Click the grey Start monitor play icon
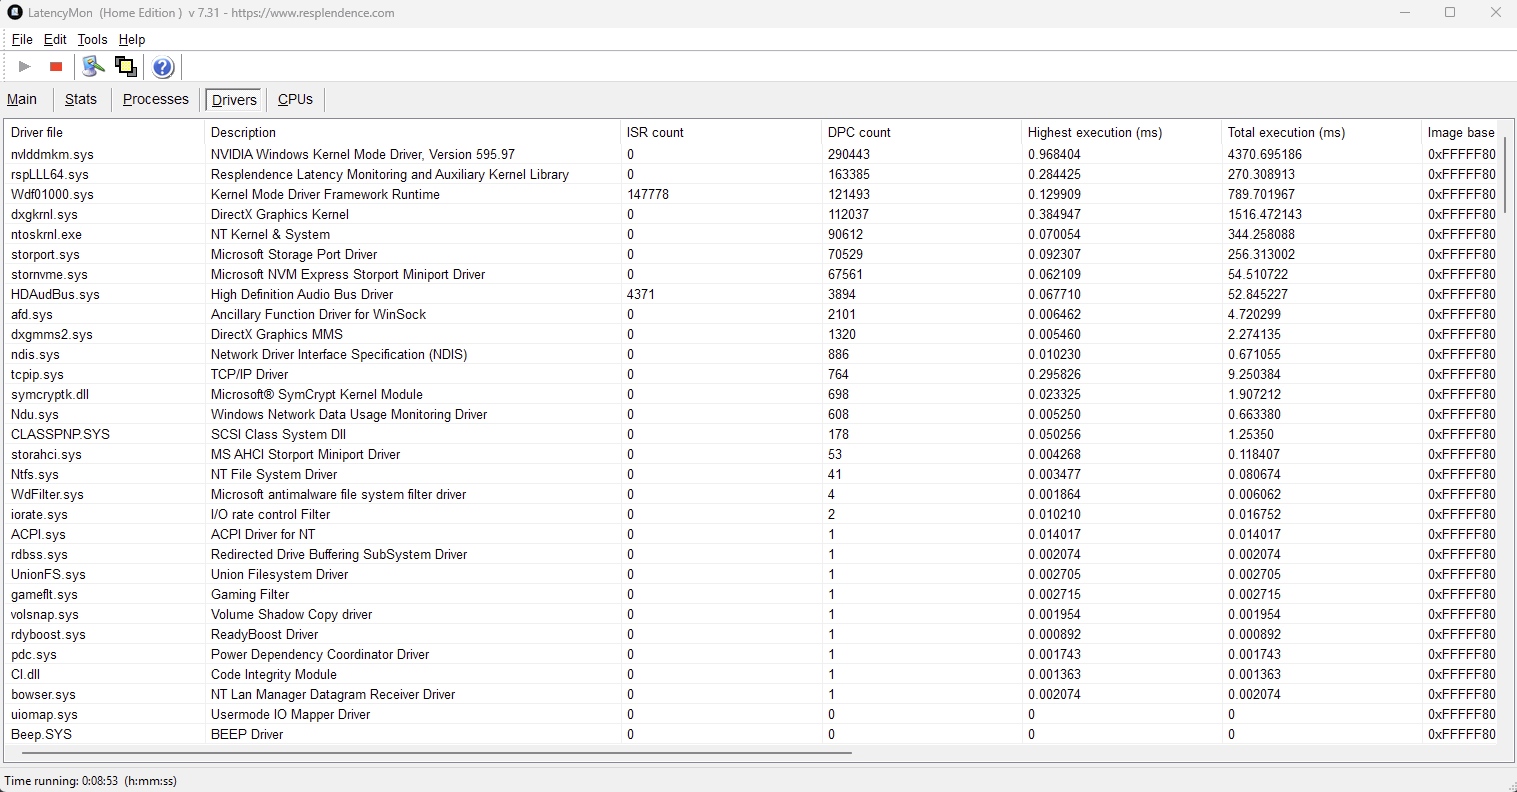 (x=25, y=67)
